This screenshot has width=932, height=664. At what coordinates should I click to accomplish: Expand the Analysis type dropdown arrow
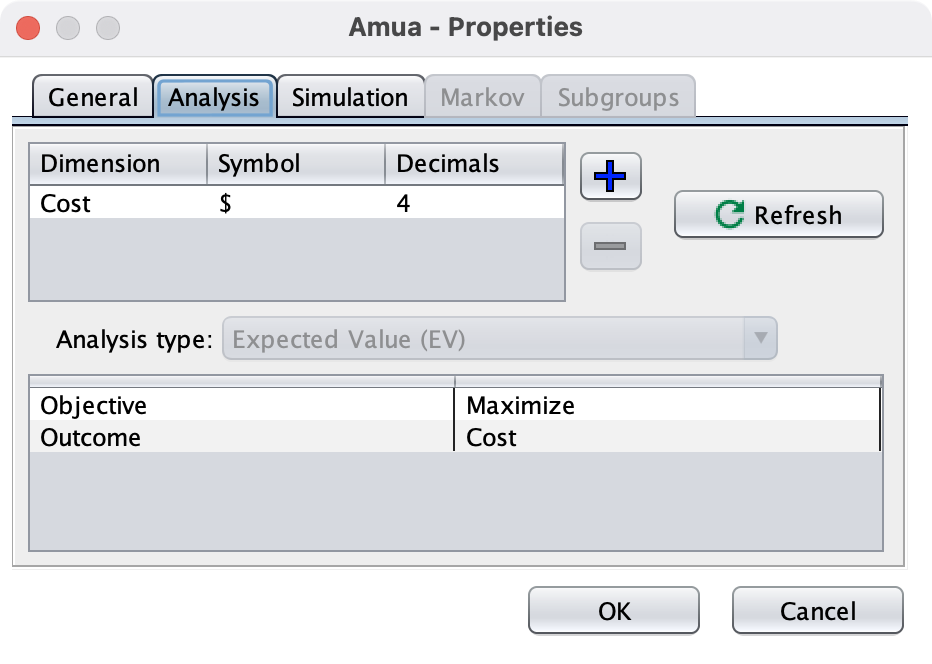pyautogui.click(x=760, y=339)
